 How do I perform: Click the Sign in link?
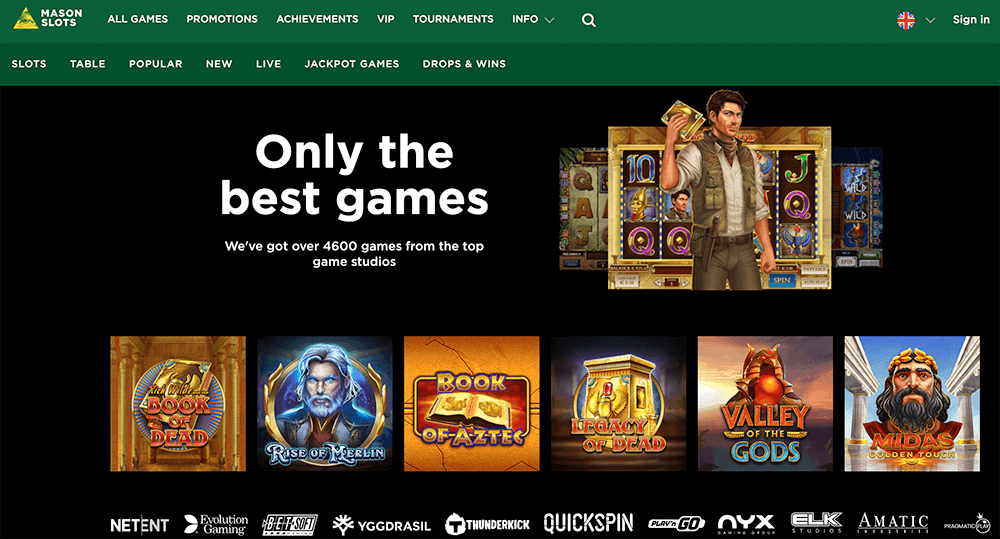[971, 20]
